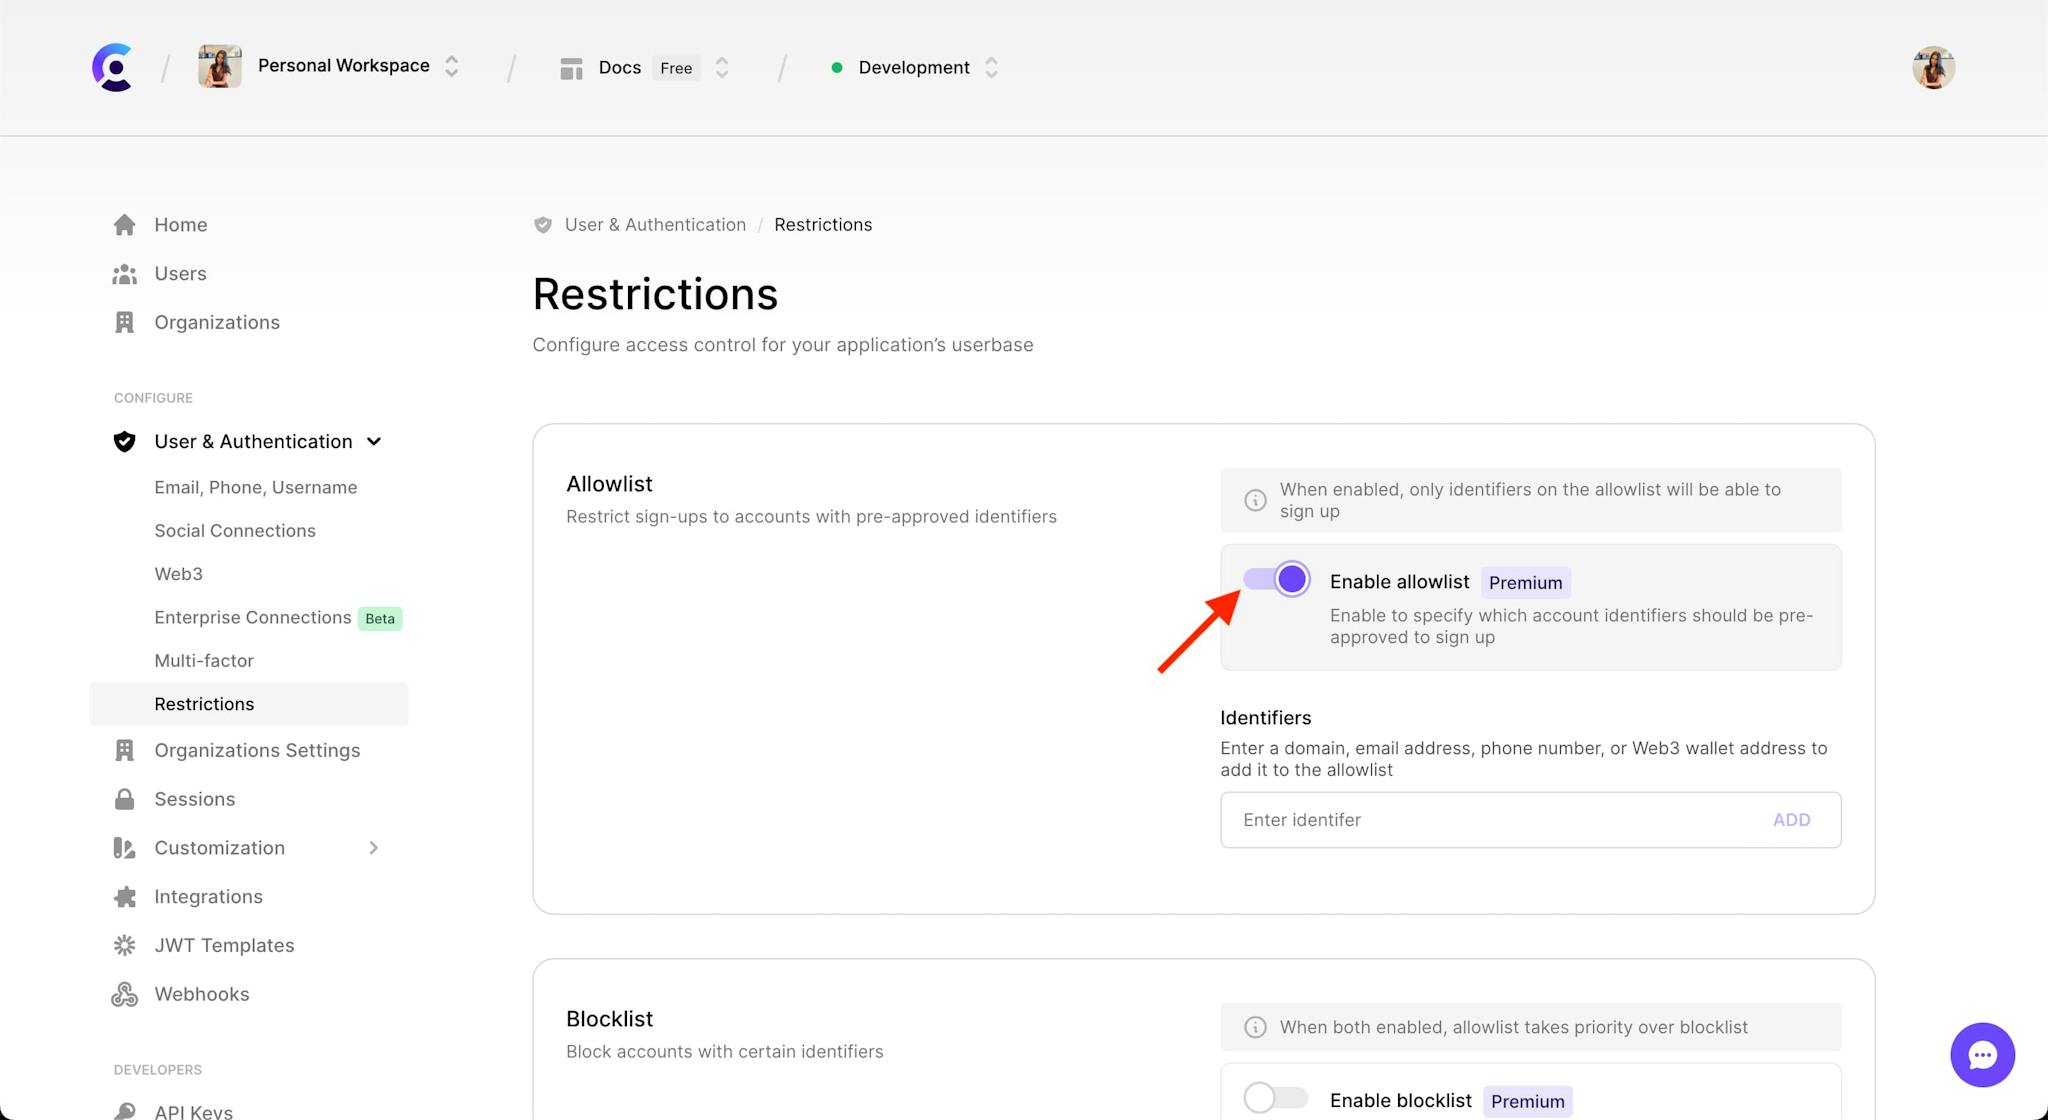Click the Webhooks icon in sidebar
The width and height of the screenshot is (2048, 1120).
[124, 993]
